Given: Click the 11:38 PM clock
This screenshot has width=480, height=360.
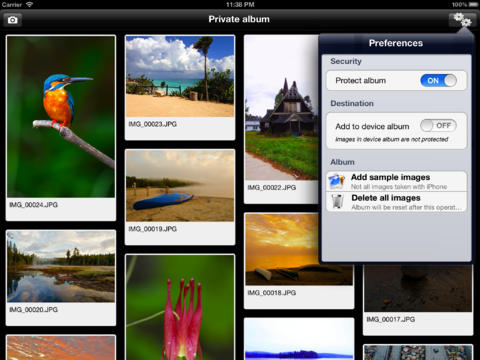Looking at the screenshot, I should pyautogui.click(x=240, y=4).
